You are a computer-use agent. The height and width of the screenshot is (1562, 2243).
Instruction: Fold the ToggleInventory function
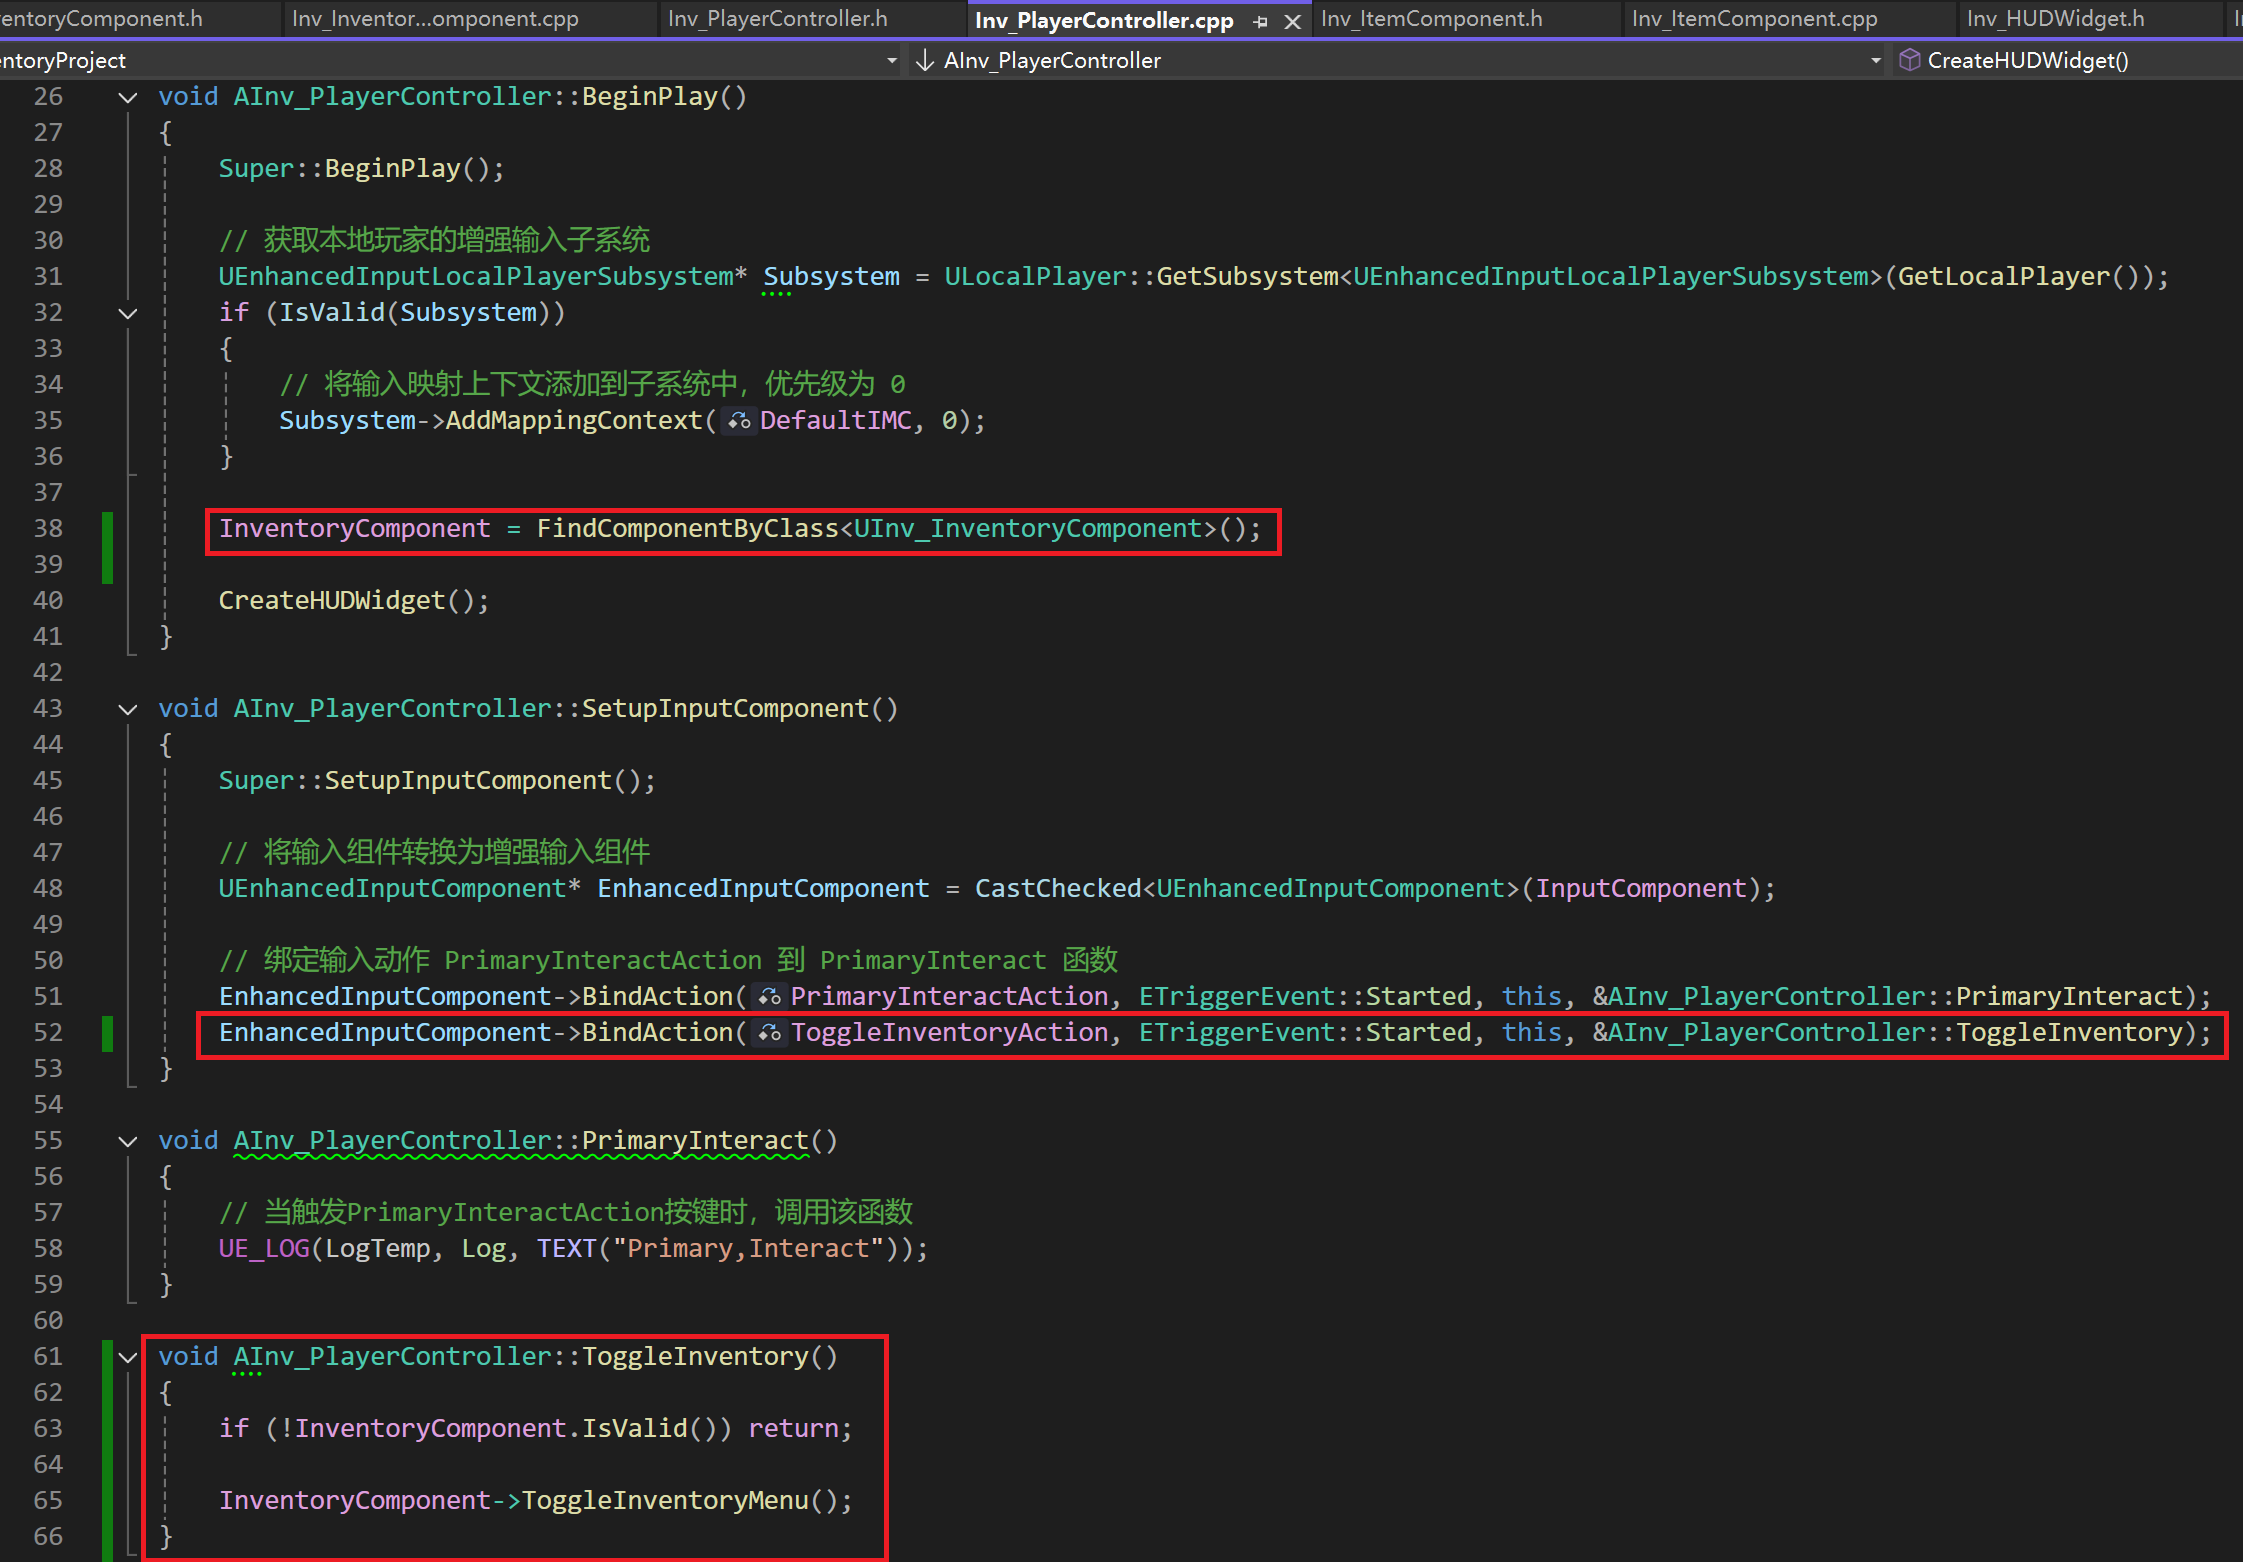128,1357
